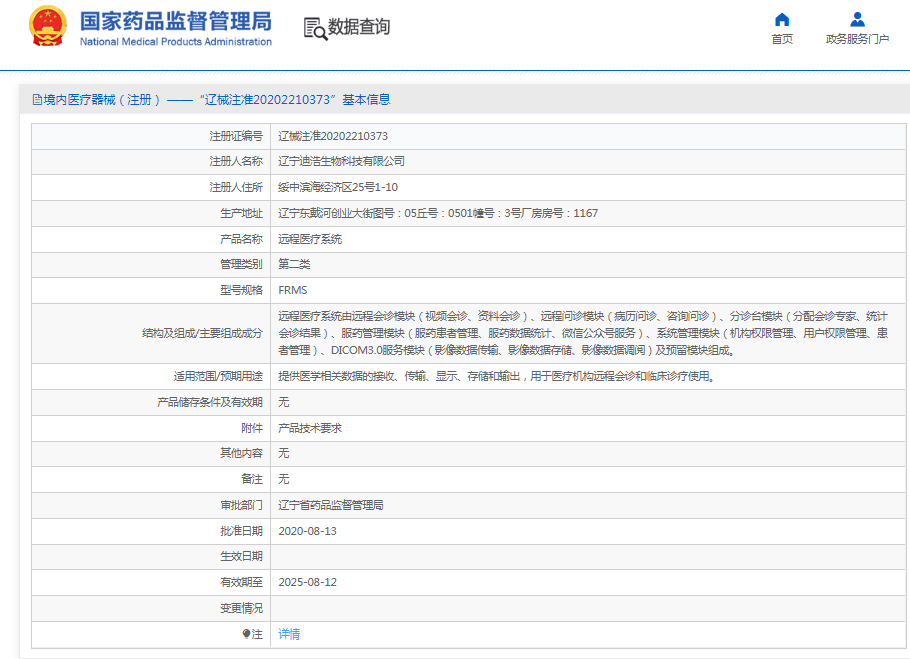Click the registration number value 辽械注准20202210373

333,136
